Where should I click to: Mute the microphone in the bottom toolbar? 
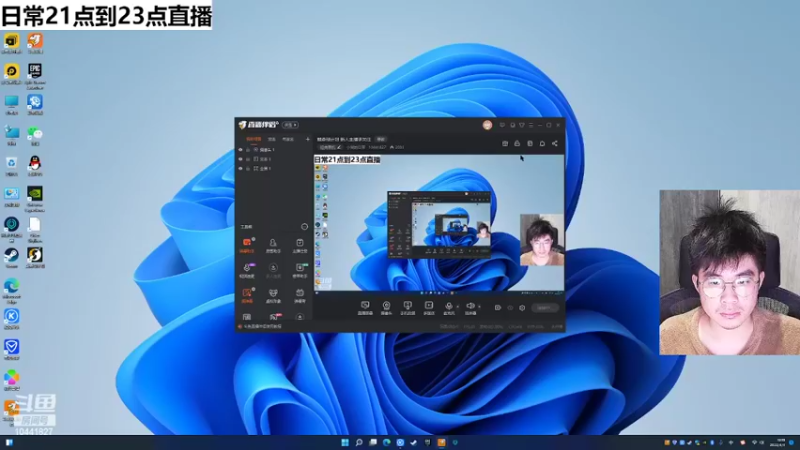click(448, 308)
